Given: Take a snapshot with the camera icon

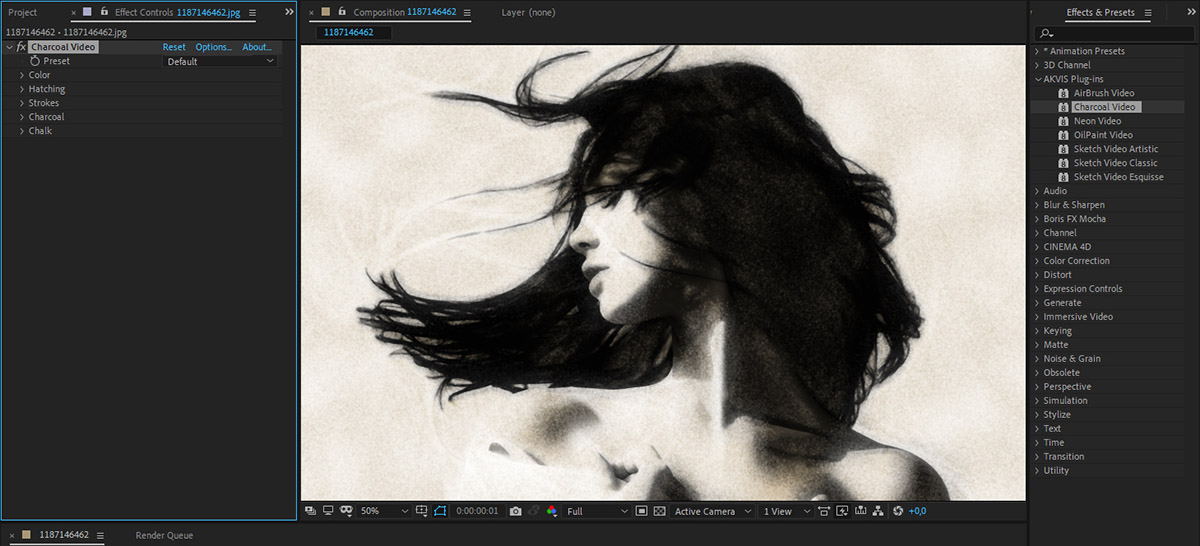Looking at the screenshot, I should click(x=515, y=511).
